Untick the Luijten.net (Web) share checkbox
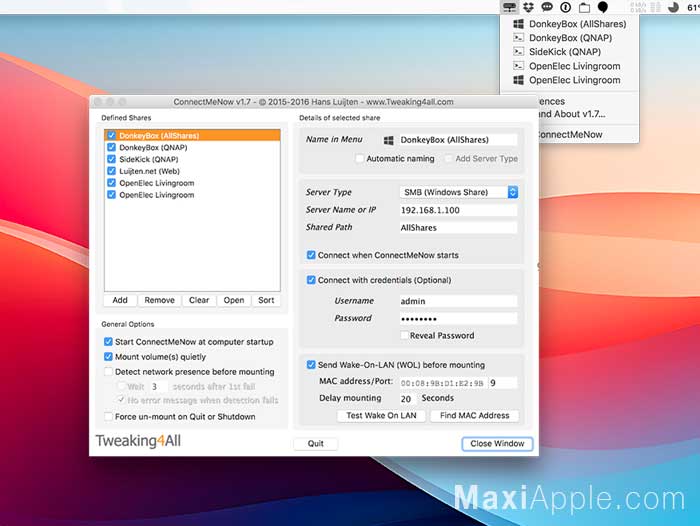700x526 pixels. (112, 171)
